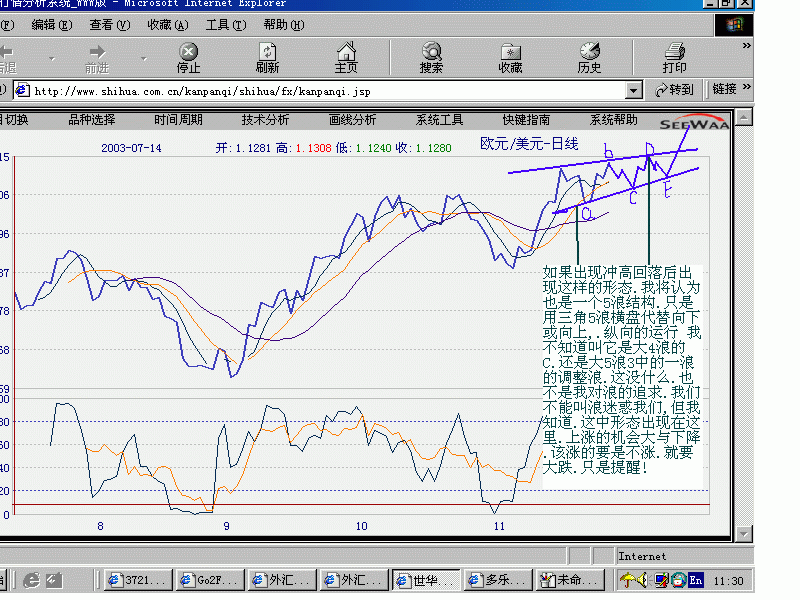Open 系统工具 chart menu
The width and height of the screenshot is (800, 600).
click(x=439, y=120)
